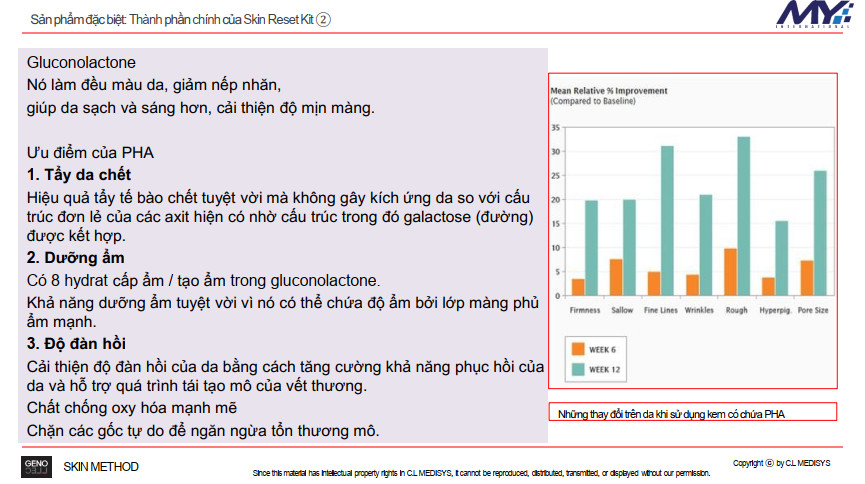Click the 'Firmness' axis label
The width and height of the screenshot is (865, 484).
[585, 310]
